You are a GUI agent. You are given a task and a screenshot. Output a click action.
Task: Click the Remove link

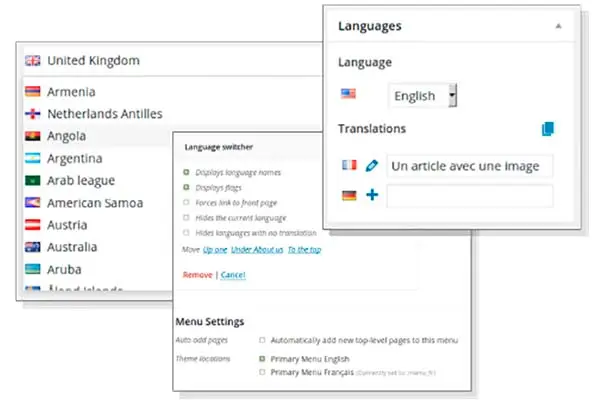(x=197, y=275)
